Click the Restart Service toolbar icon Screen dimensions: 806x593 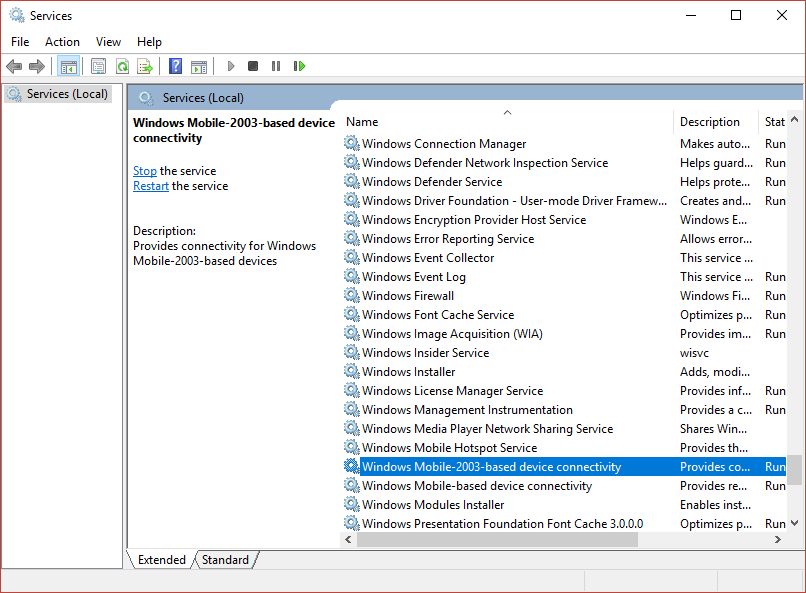tap(299, 66)
